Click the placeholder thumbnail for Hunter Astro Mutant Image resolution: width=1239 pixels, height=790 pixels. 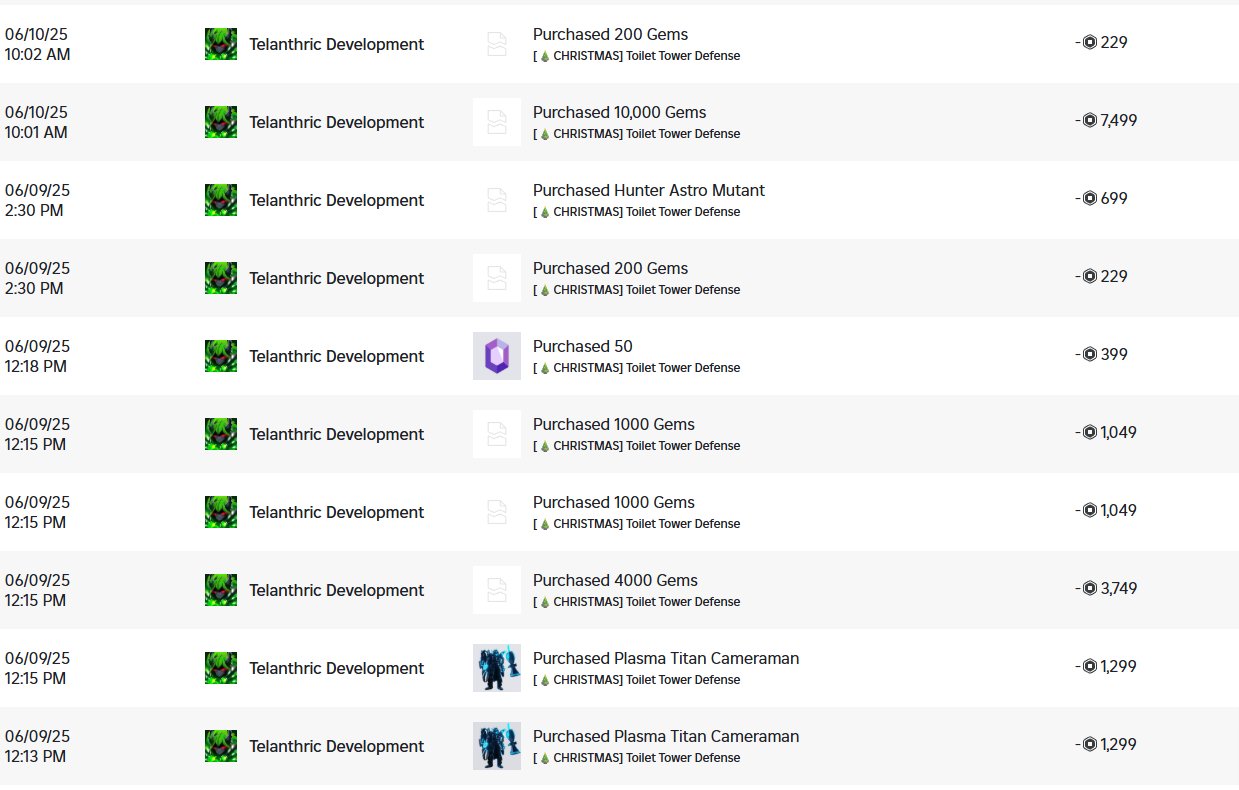click(x=497, y=200)
